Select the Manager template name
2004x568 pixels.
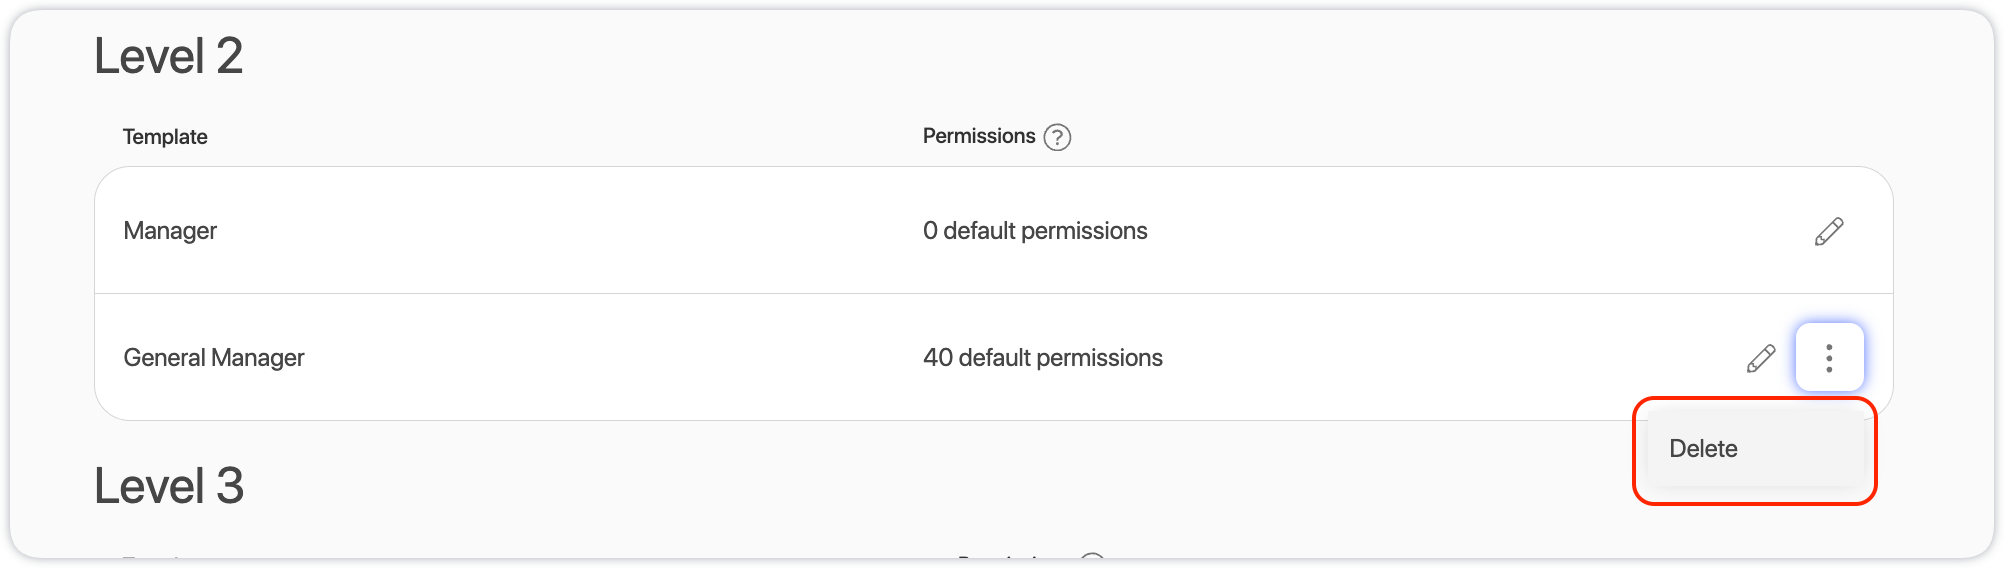click(170, 231)
